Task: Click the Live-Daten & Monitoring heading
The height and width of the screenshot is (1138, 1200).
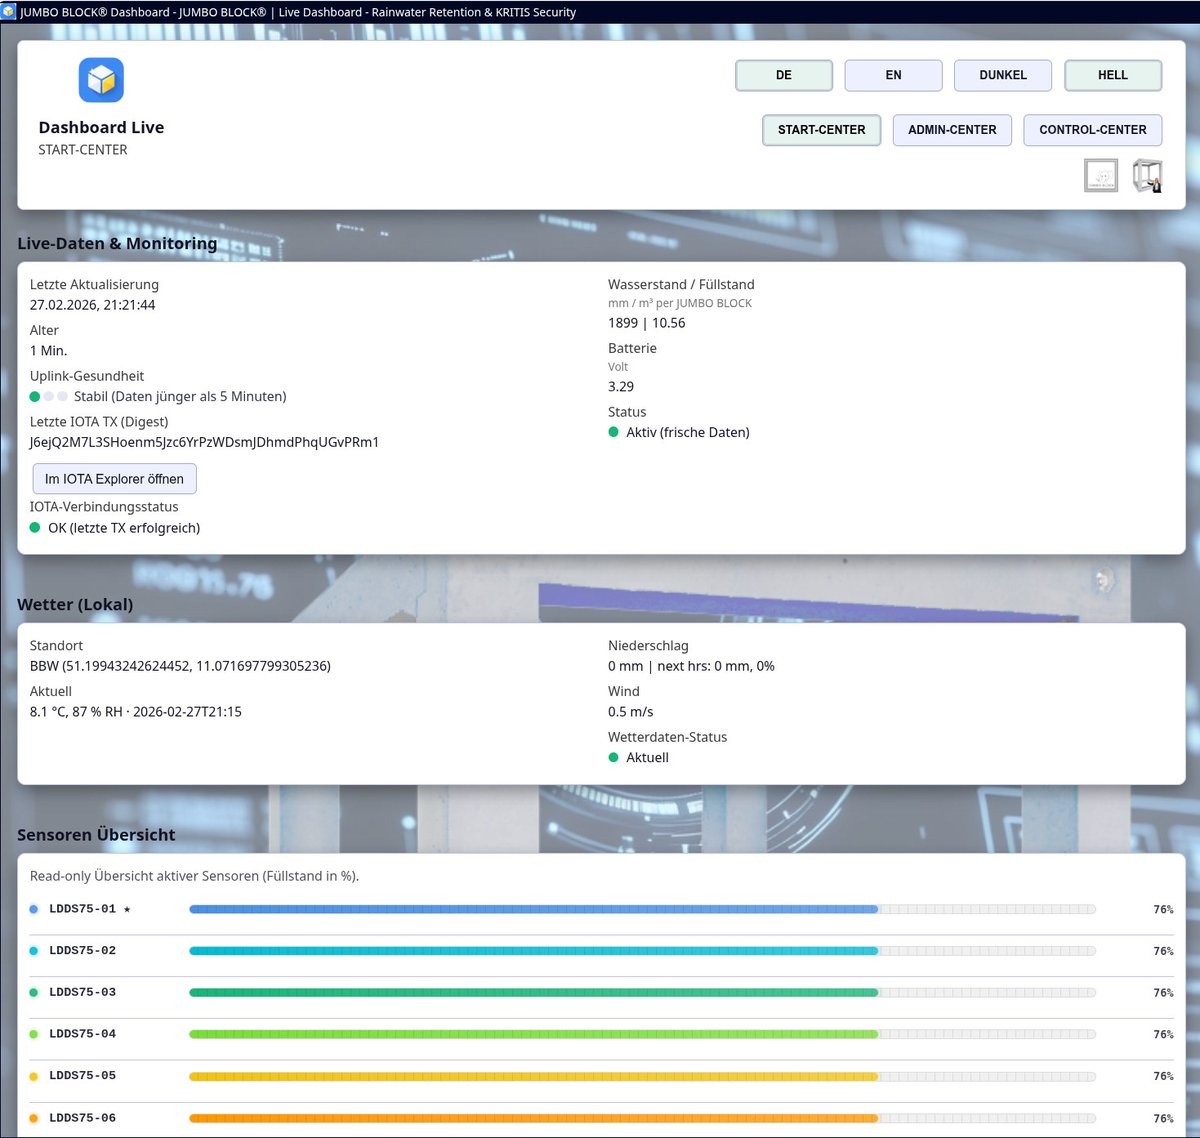Action: (x=117, y=243)
